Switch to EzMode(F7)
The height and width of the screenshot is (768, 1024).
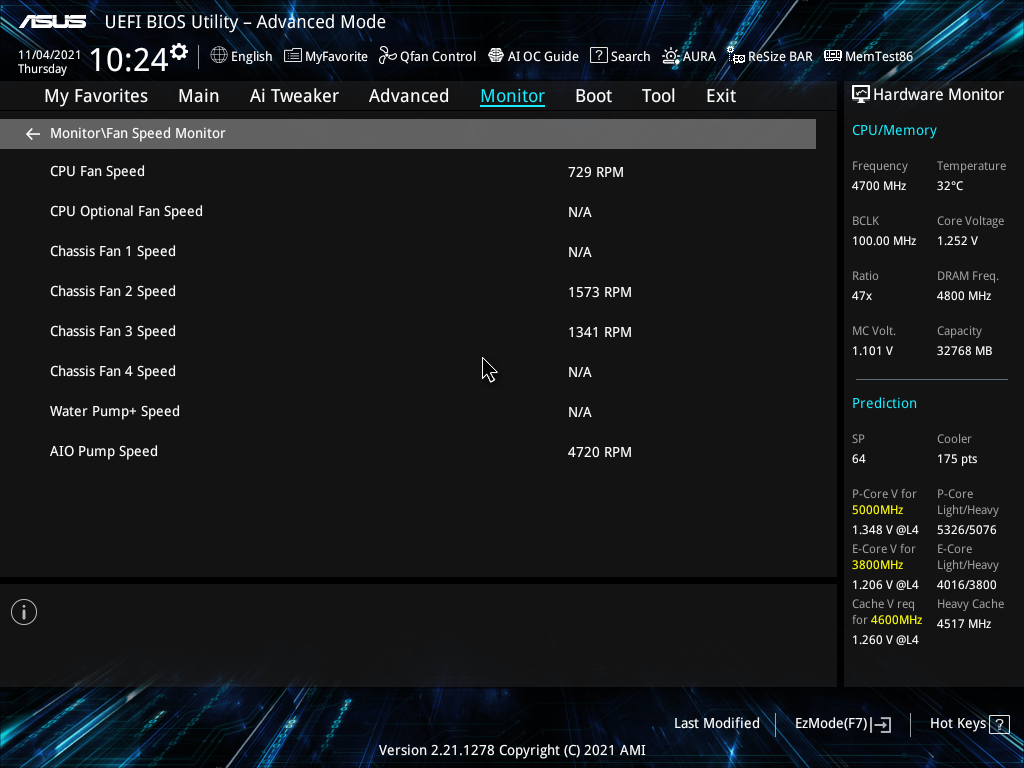click(x=842, y=724)
